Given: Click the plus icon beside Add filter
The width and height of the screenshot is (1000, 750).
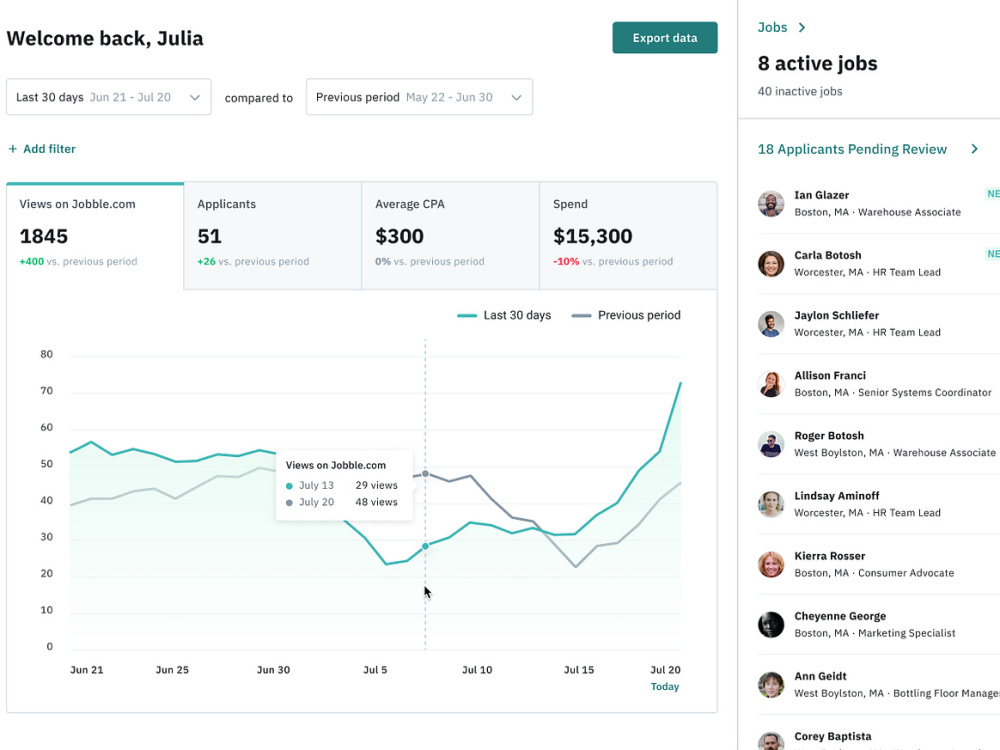Looking at the screenshot, I should [x=13, y=149].
